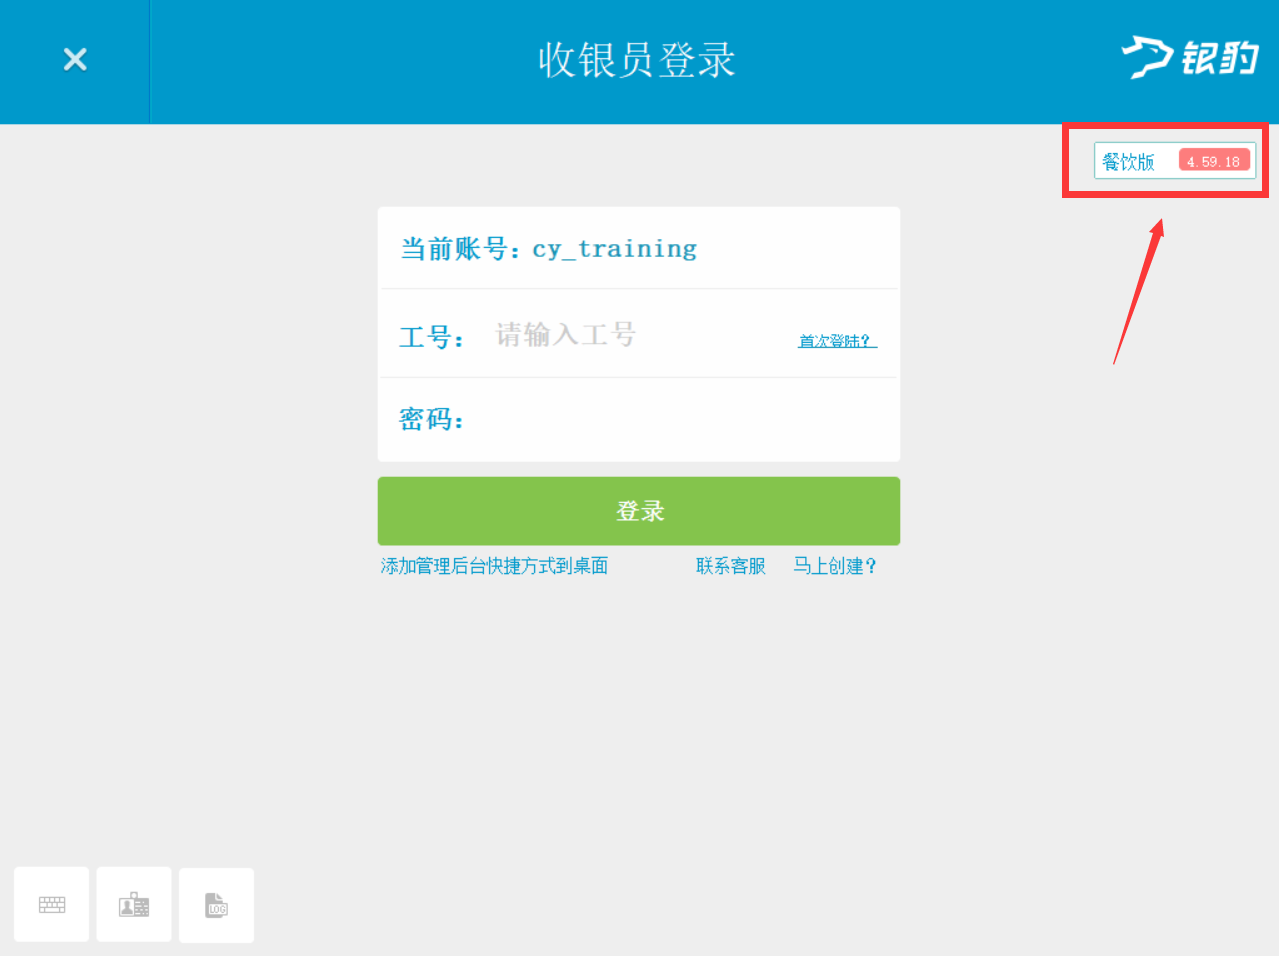1279x956 pixels.
Task: Click the 收银员登录 title text
Action: 637,60
